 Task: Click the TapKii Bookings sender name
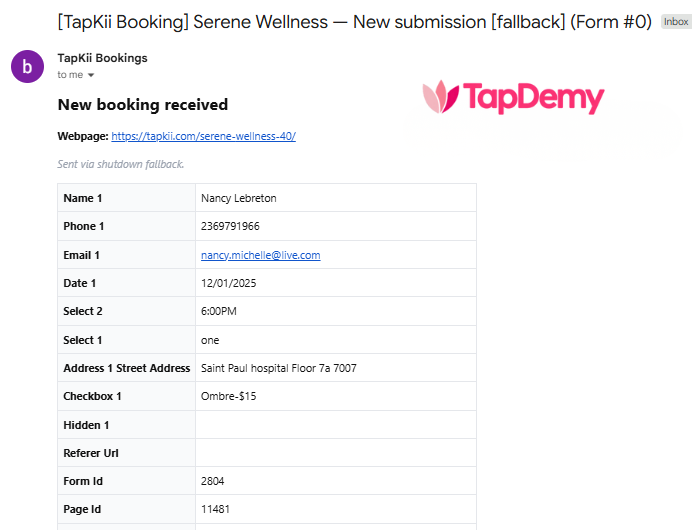tap(102, 58)
